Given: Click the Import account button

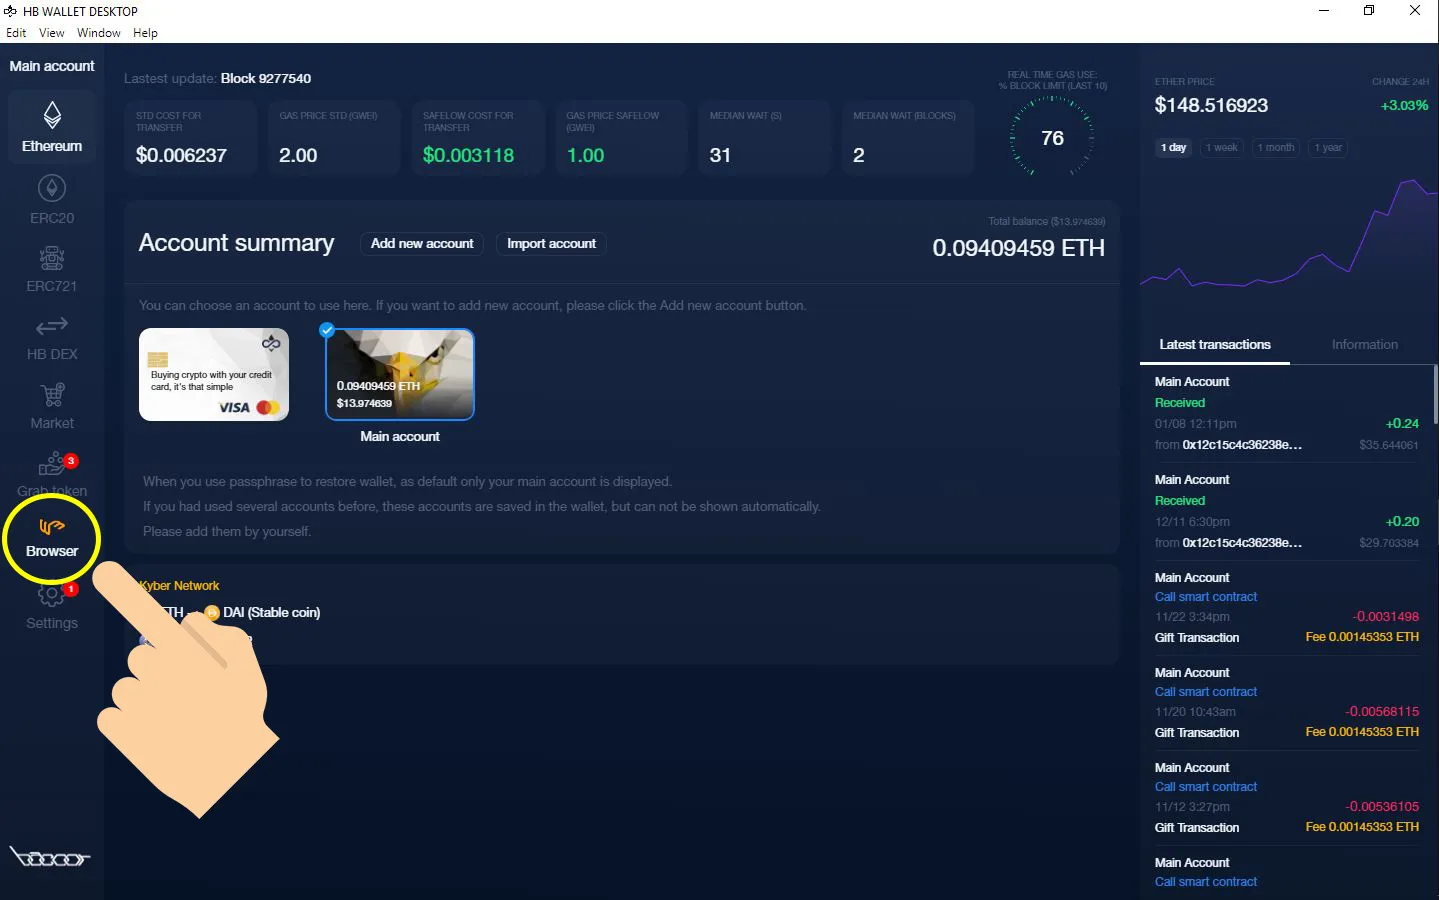Looking at the screenshot, I should click(550, 243).
